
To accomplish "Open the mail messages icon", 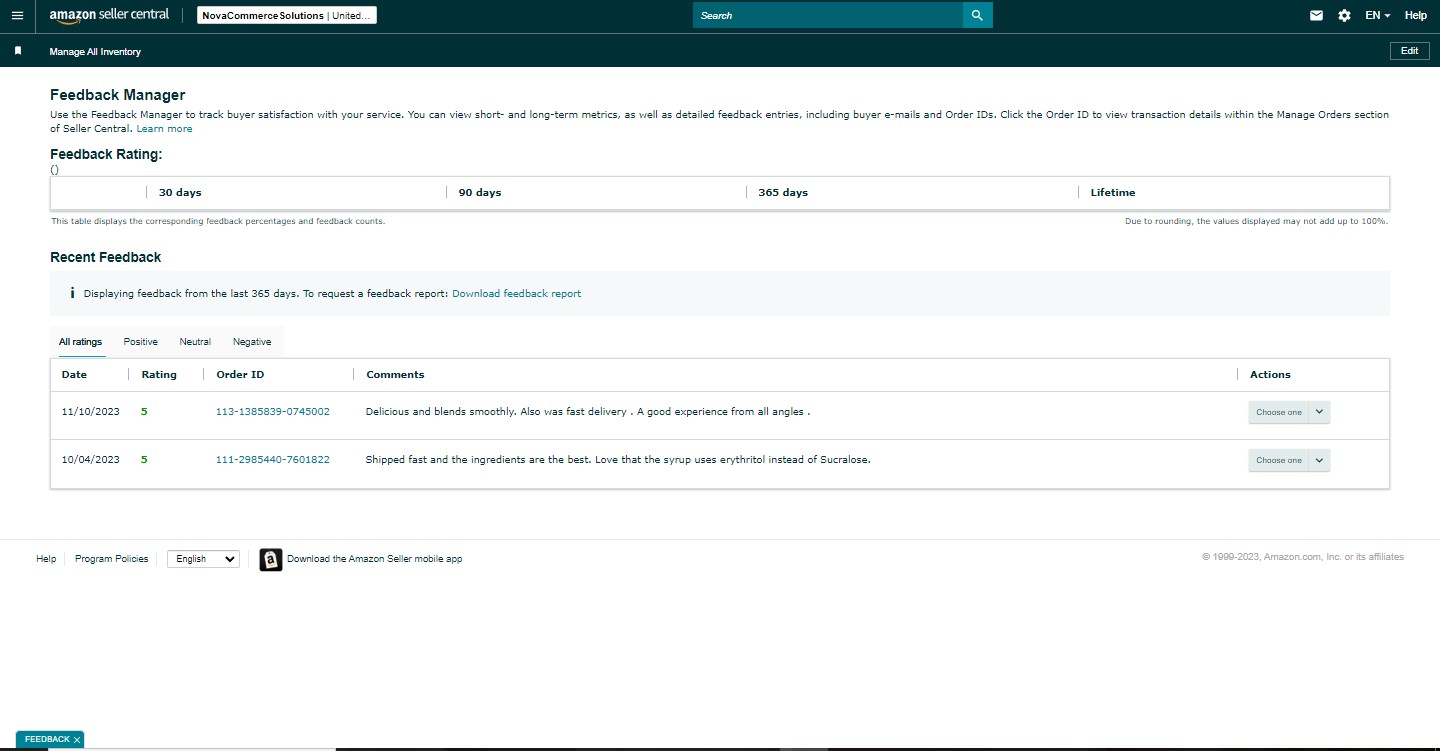I will 1316,15.
